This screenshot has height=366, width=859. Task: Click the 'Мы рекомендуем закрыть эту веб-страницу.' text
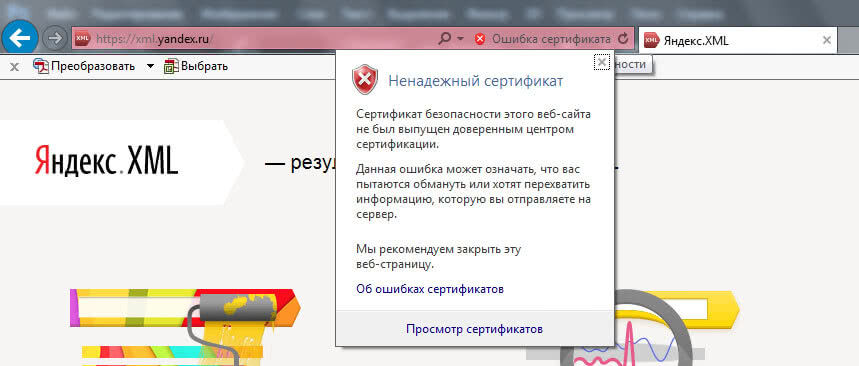coord(438,257)
